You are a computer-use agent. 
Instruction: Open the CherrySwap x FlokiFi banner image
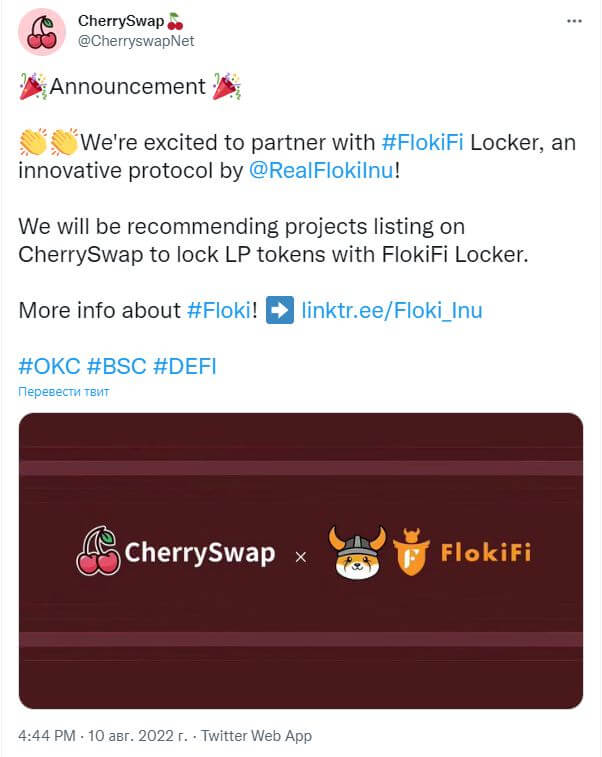[301, 561]
